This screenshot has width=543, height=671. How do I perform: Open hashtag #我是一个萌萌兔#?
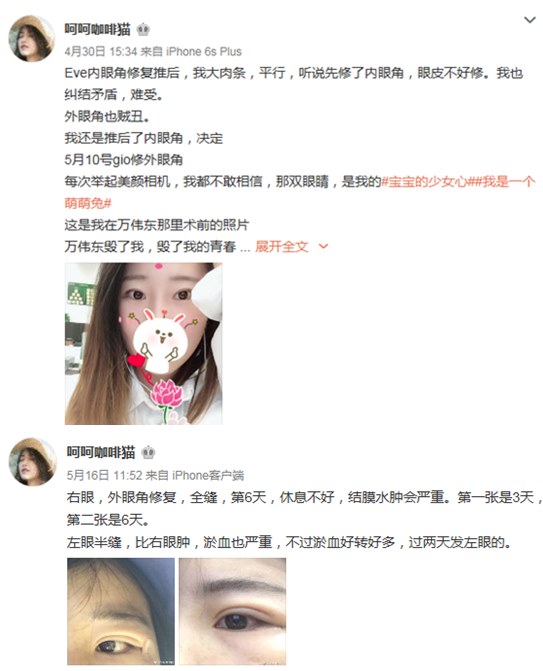300,193
